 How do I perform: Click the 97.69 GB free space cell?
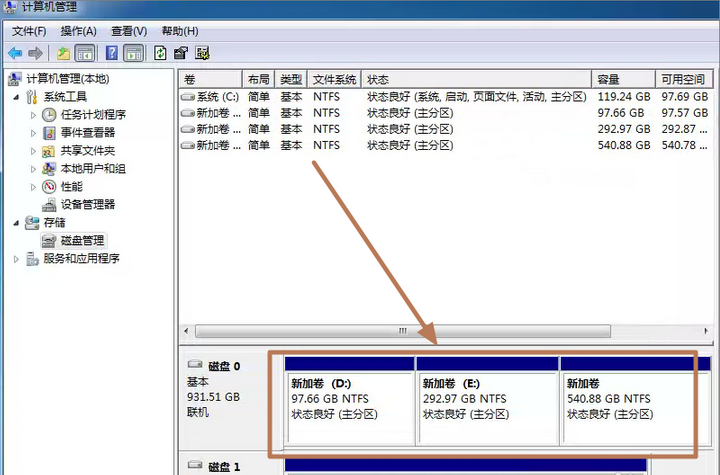tap(684, 97)
